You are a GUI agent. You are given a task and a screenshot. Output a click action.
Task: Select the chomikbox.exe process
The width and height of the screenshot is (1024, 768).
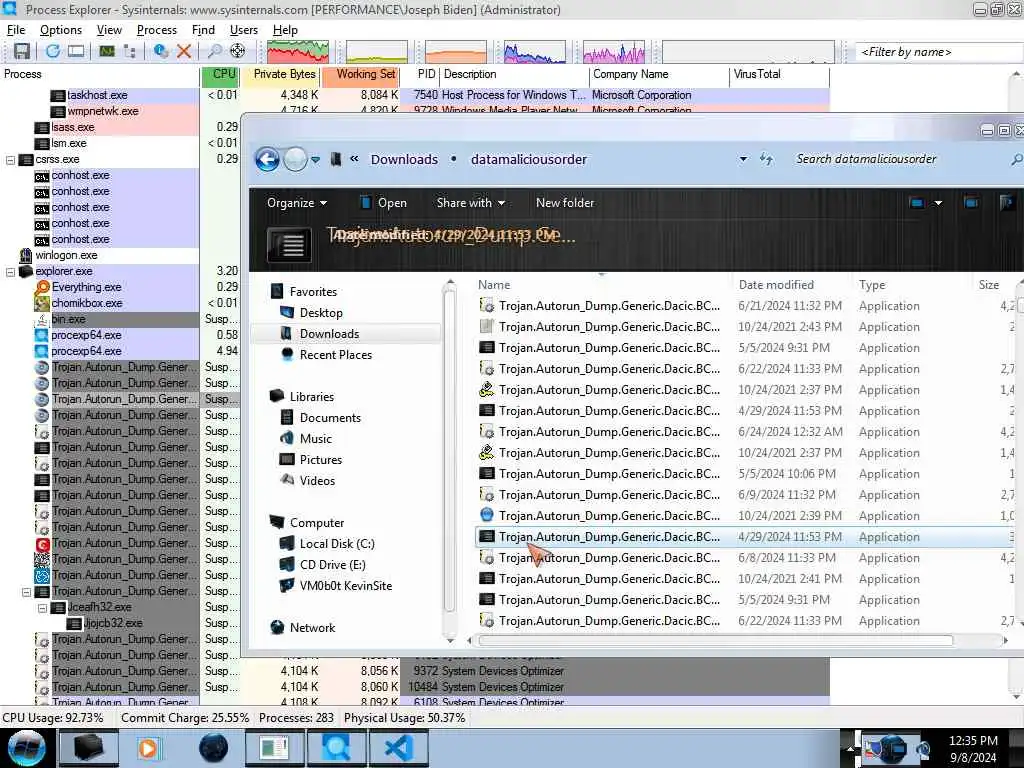coord(87,304)
